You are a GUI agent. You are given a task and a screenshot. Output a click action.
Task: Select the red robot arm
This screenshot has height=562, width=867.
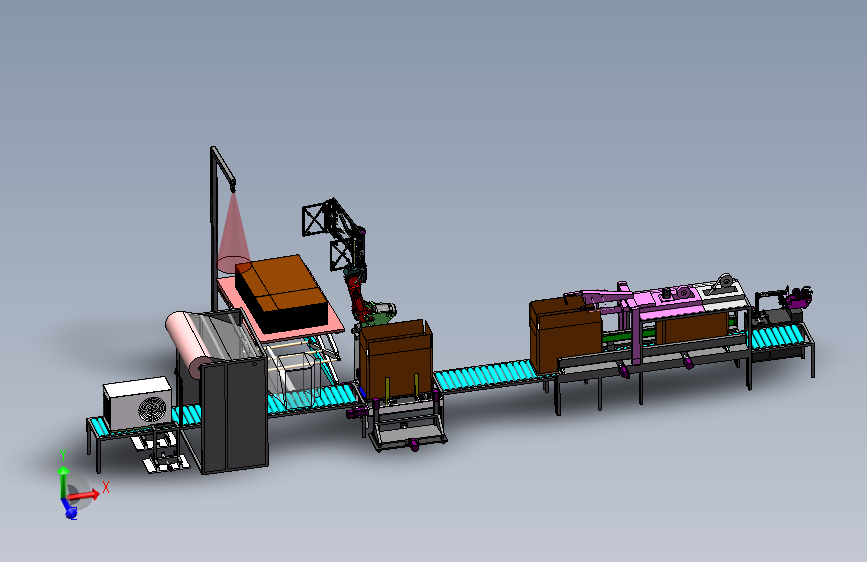point(356,299)
